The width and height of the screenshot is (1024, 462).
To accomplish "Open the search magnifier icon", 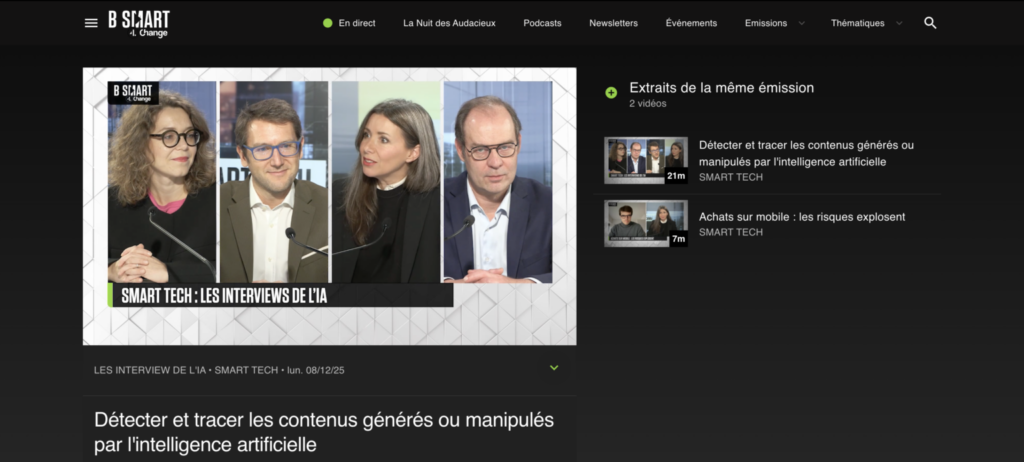I will click(931, 23).
